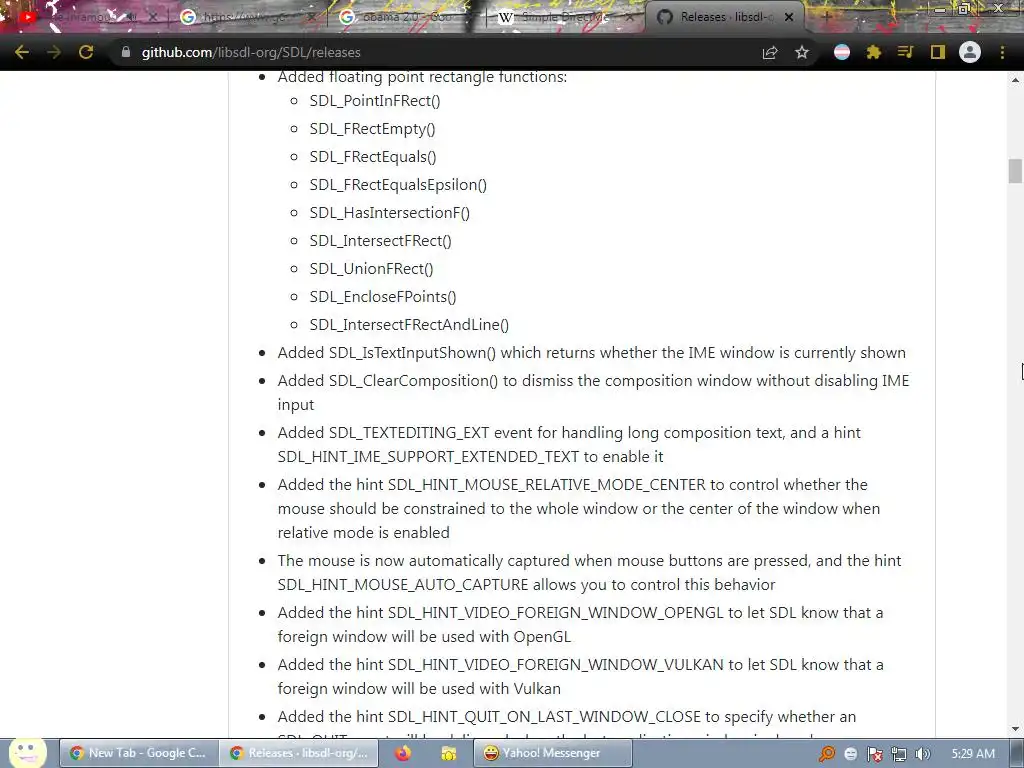The width and height of the screenshot is (1024, 768).
Task: Click the 5:29 AM taskbar clock
Action: (973, 754)
